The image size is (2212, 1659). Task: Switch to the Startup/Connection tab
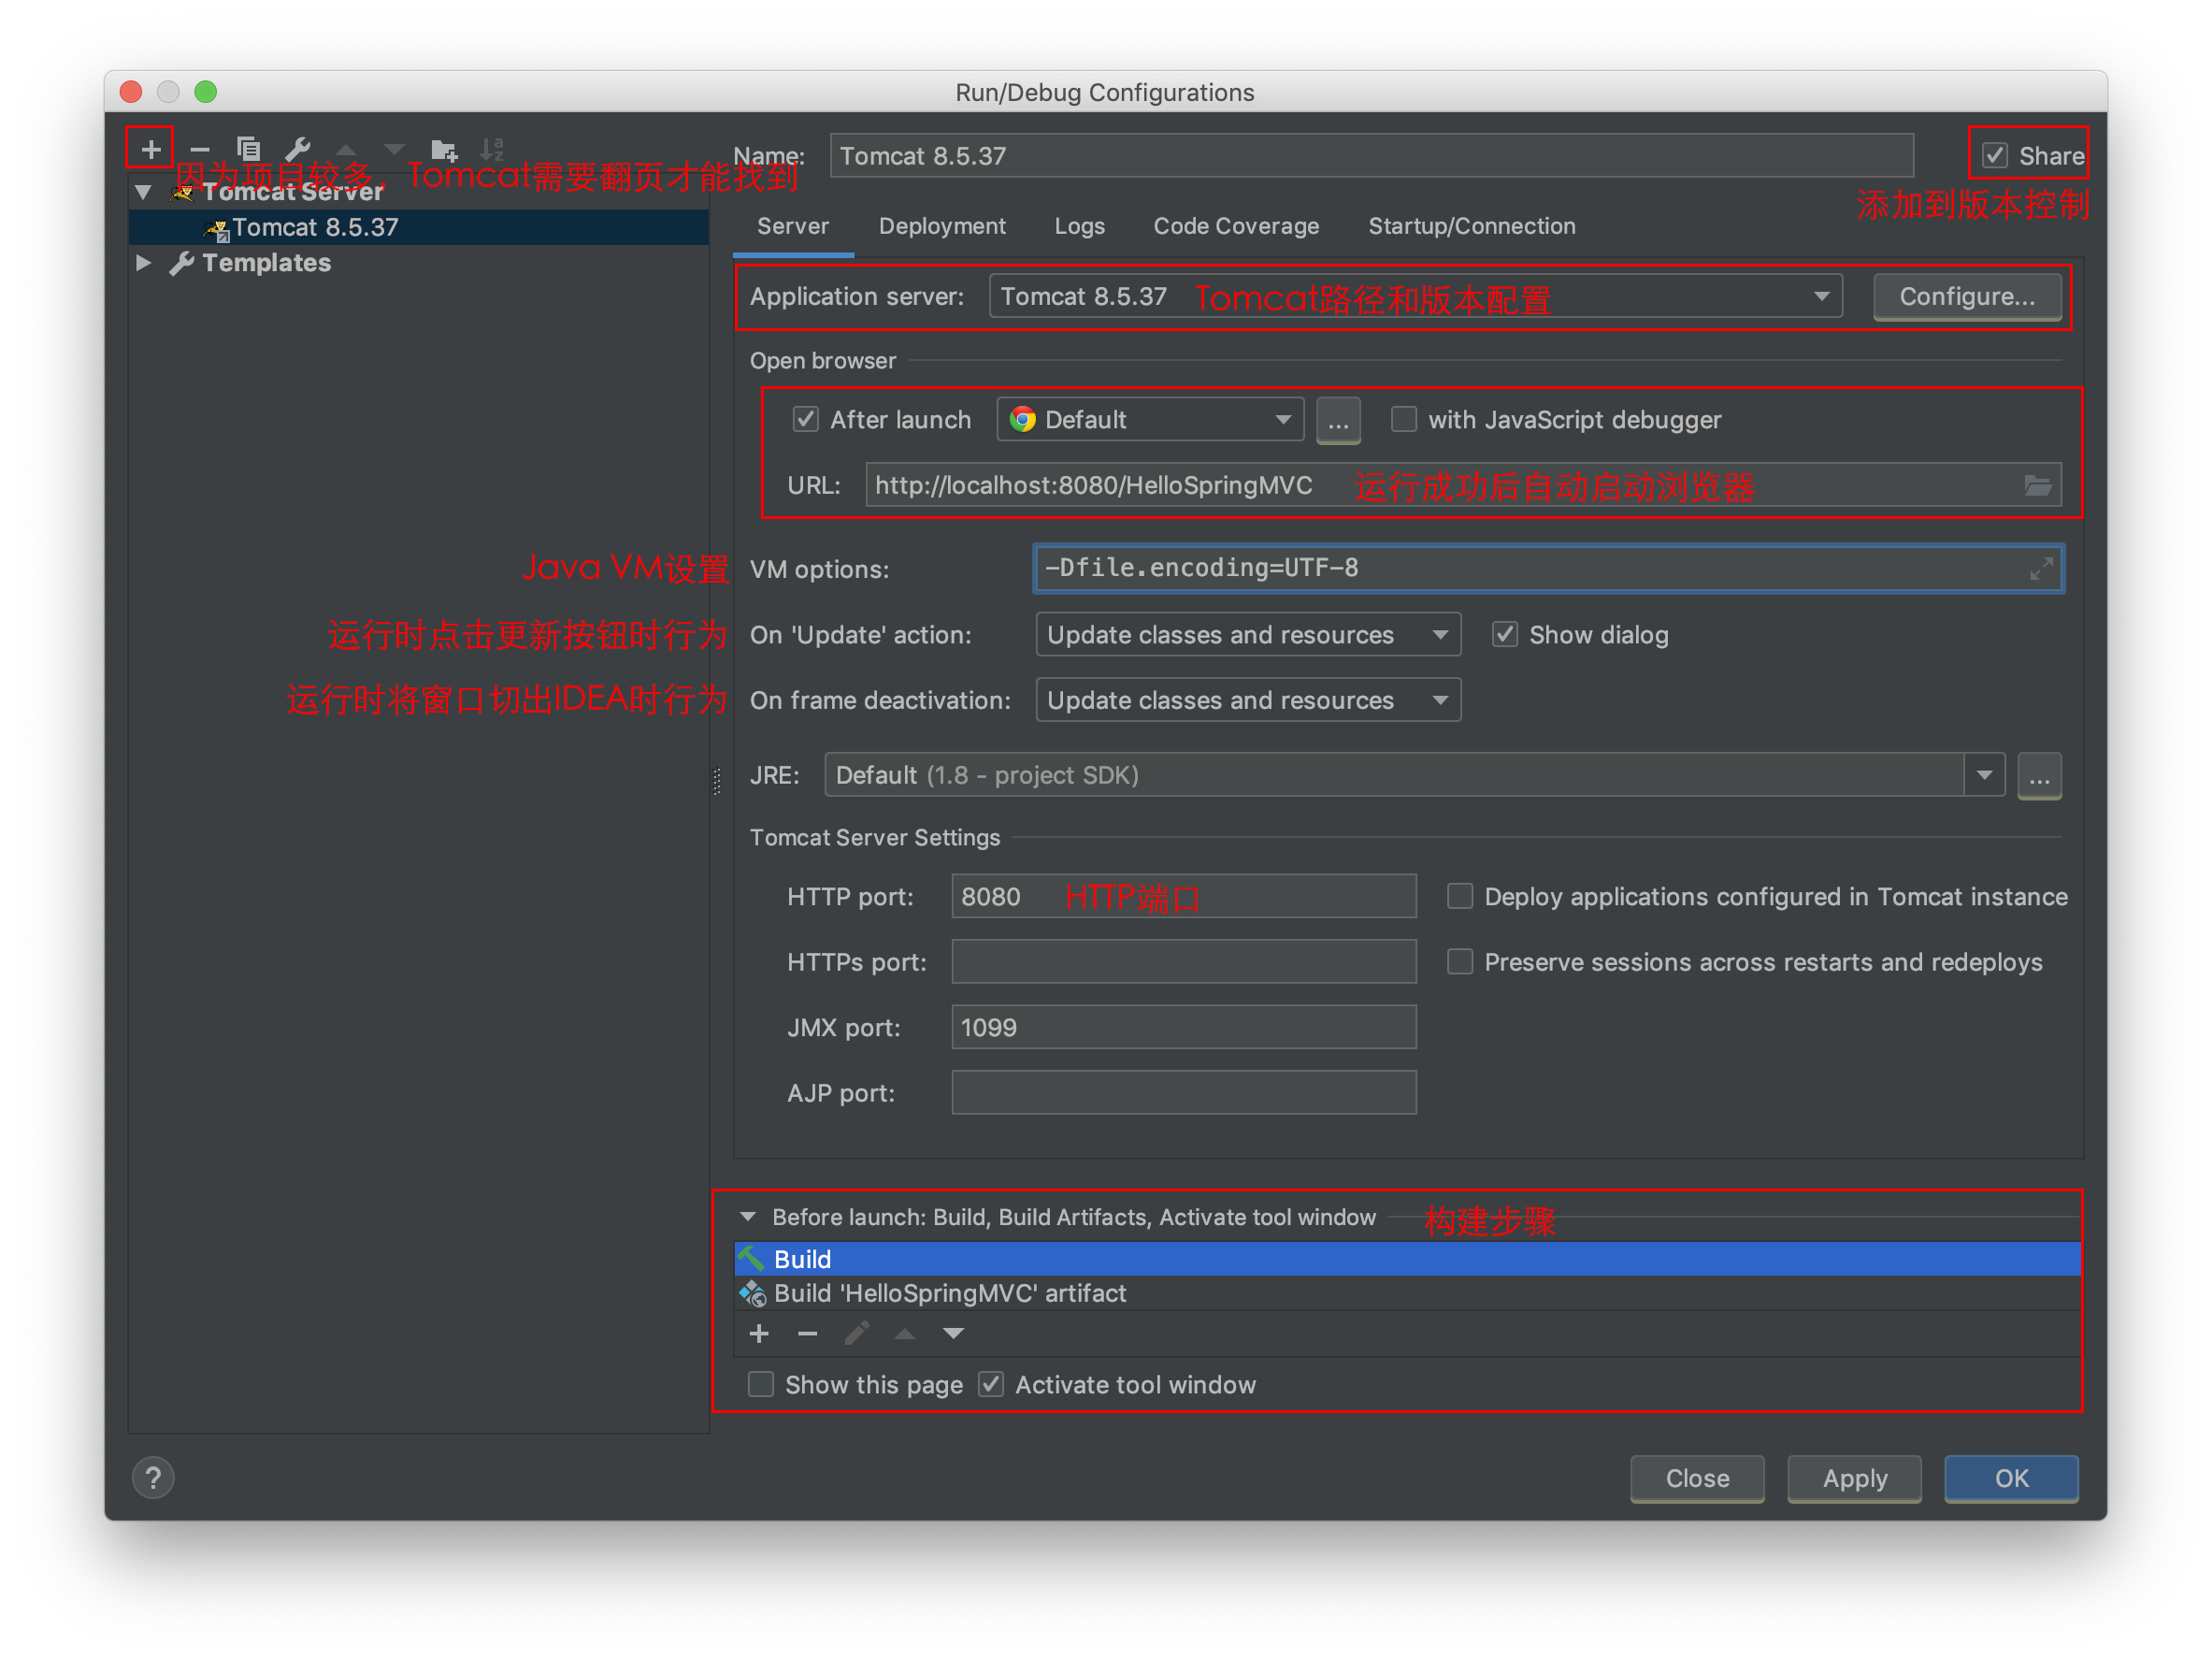point(1471,226)
